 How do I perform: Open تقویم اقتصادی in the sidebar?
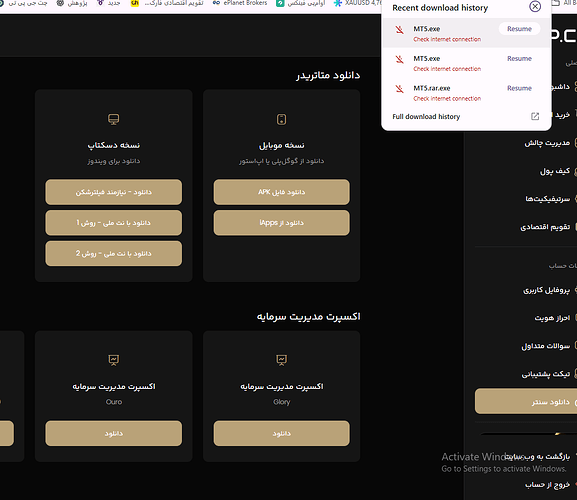(545, 227)
